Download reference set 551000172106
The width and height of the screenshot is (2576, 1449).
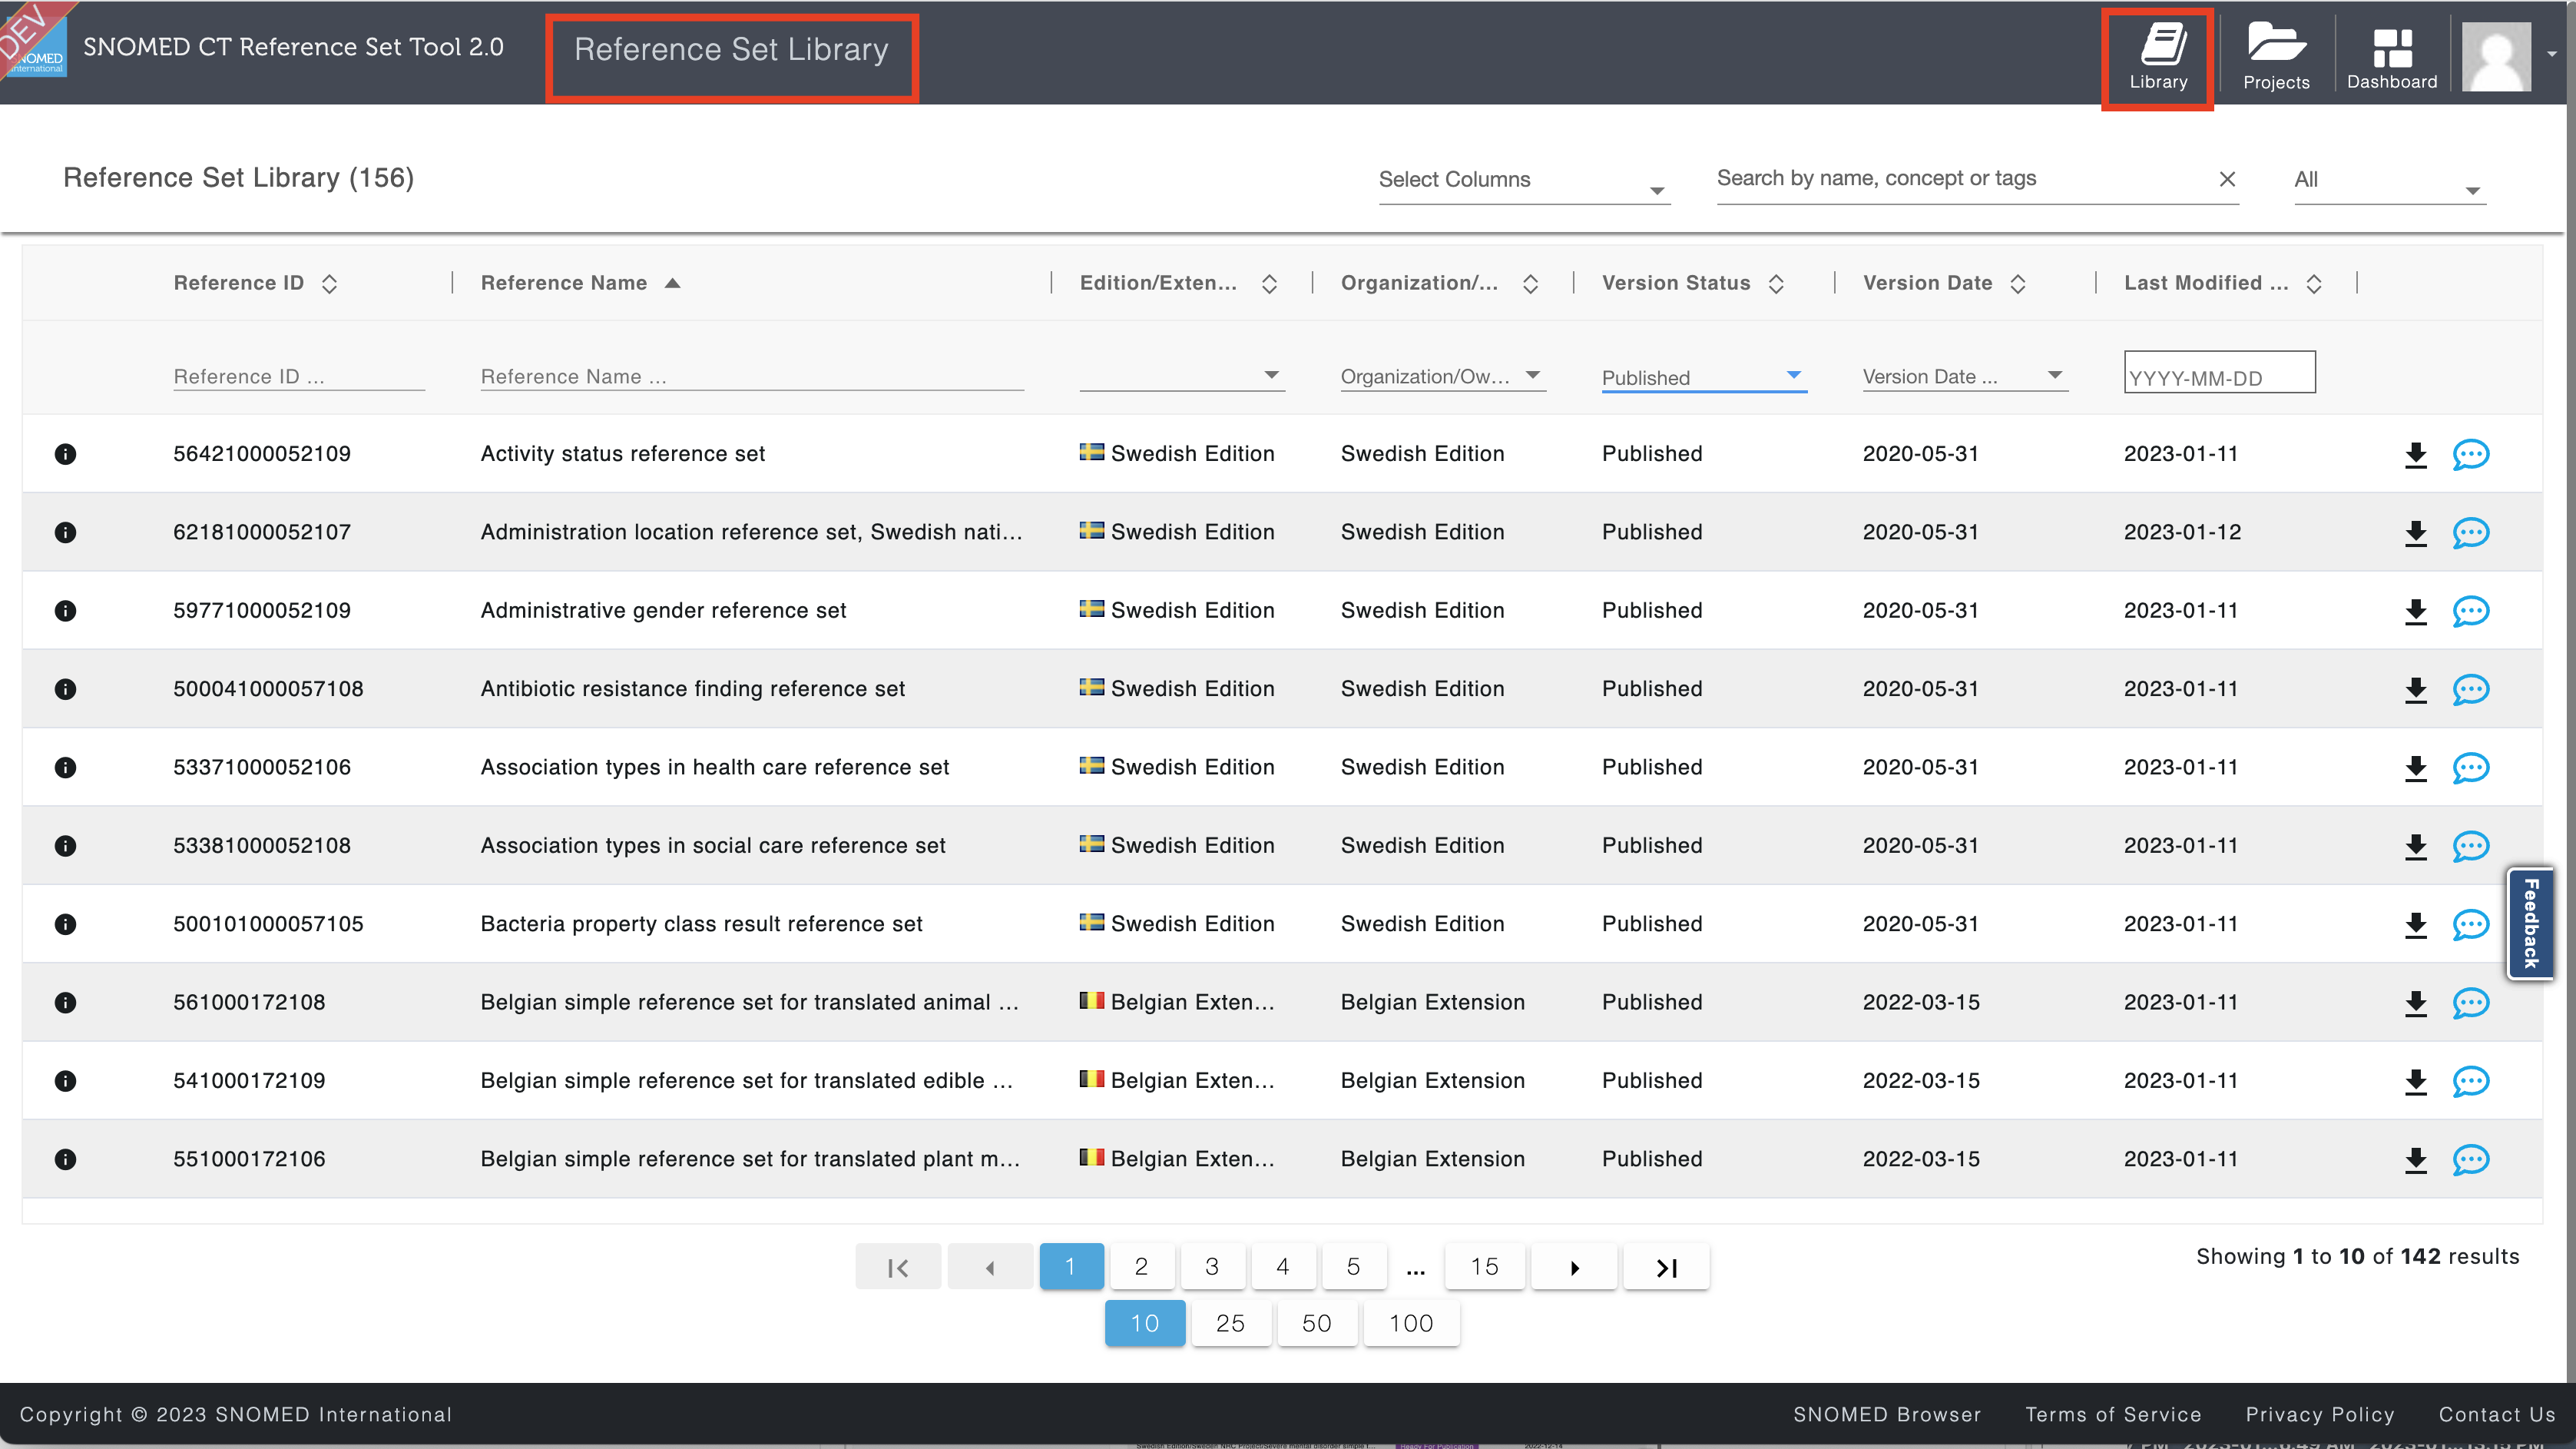pyautogui.click(x=2416, y=1160)
